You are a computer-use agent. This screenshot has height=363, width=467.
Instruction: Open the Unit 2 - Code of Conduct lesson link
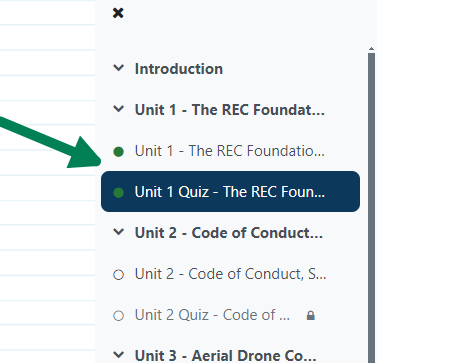[x=230, y=274]
